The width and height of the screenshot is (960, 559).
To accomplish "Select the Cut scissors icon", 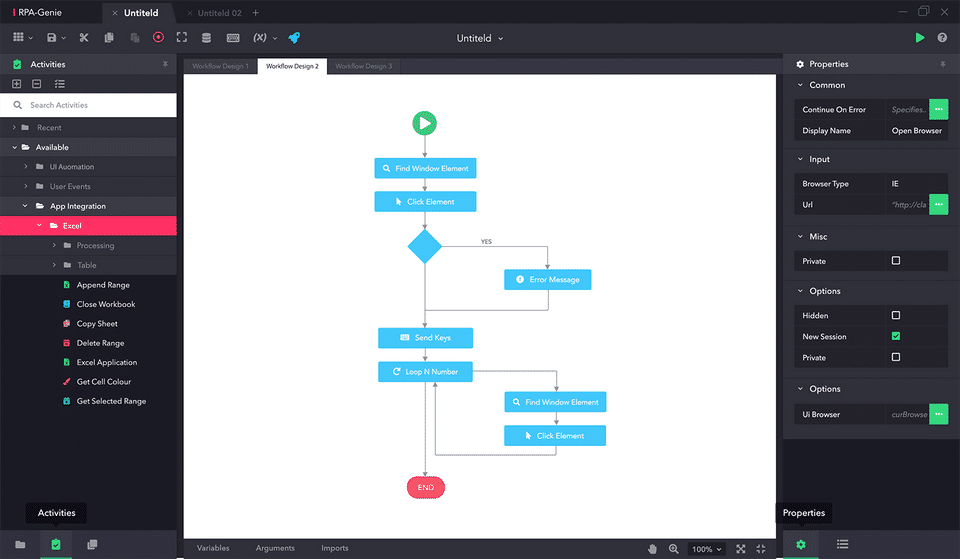I will click(x=84, y=37).
